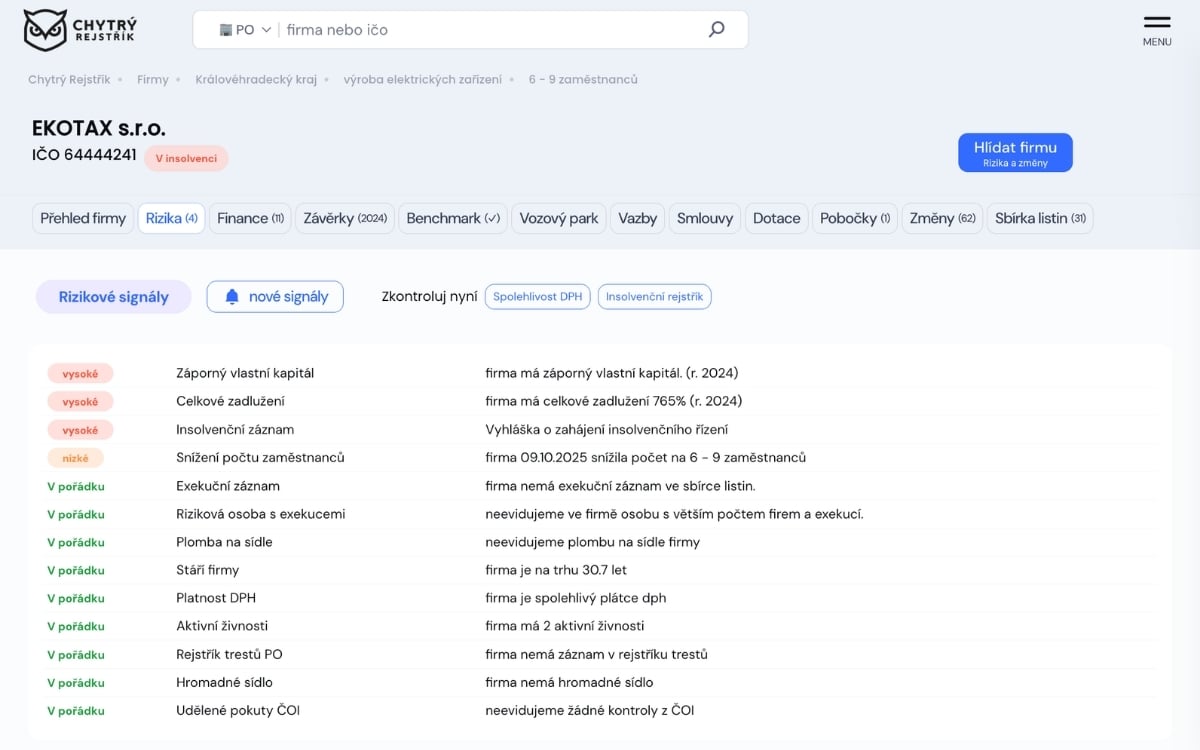Click the EKOTAX s.r.o. company heading
Screen dimensions: 1200x750
(x=99, y=128)
